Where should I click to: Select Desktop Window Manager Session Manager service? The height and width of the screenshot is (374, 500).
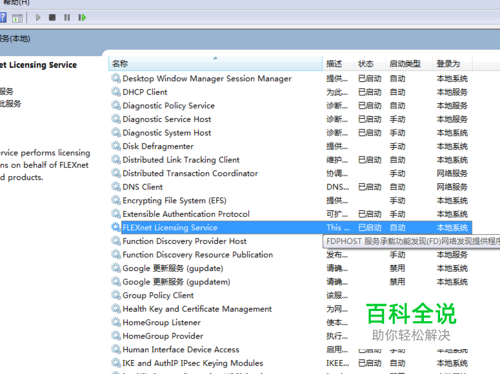pos(207,79)
